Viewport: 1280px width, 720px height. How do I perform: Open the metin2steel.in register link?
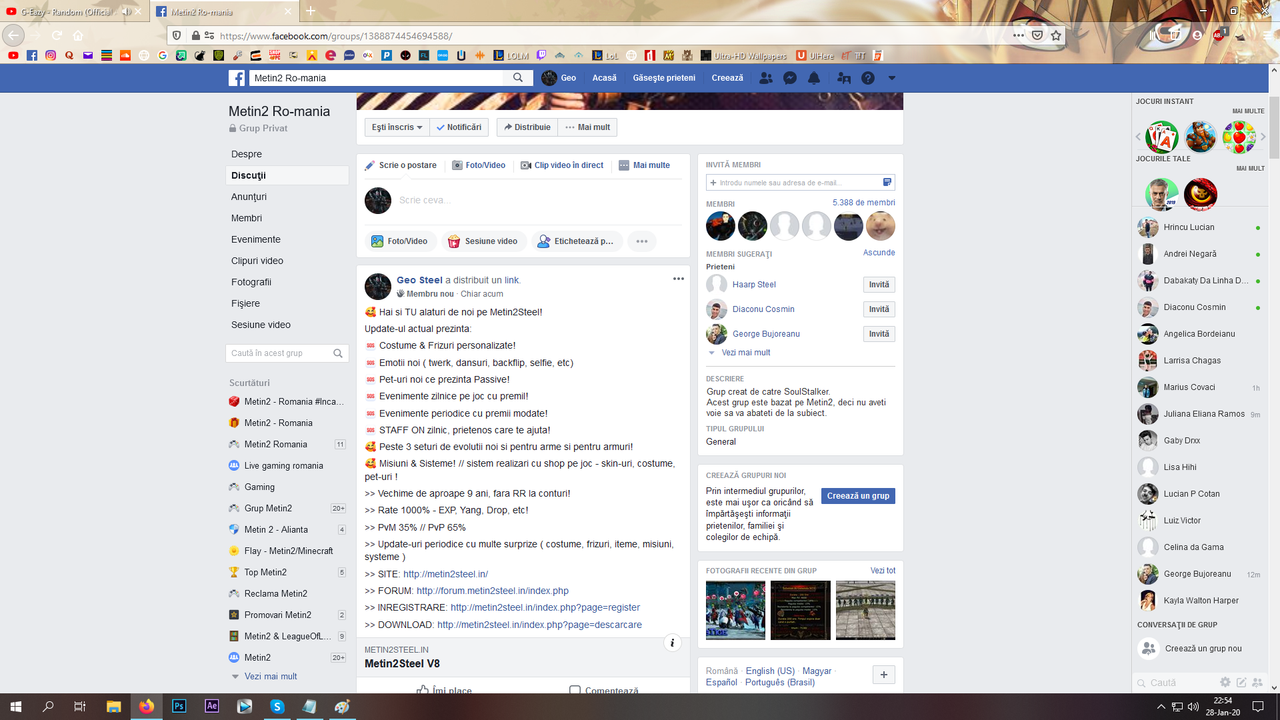(545, 607)
